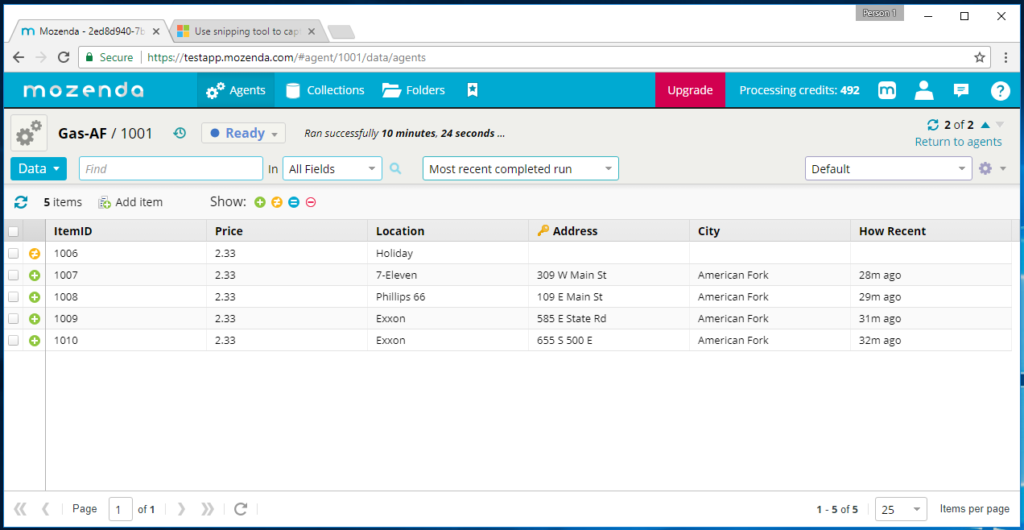Click into the Find search field

click(170, 169)
